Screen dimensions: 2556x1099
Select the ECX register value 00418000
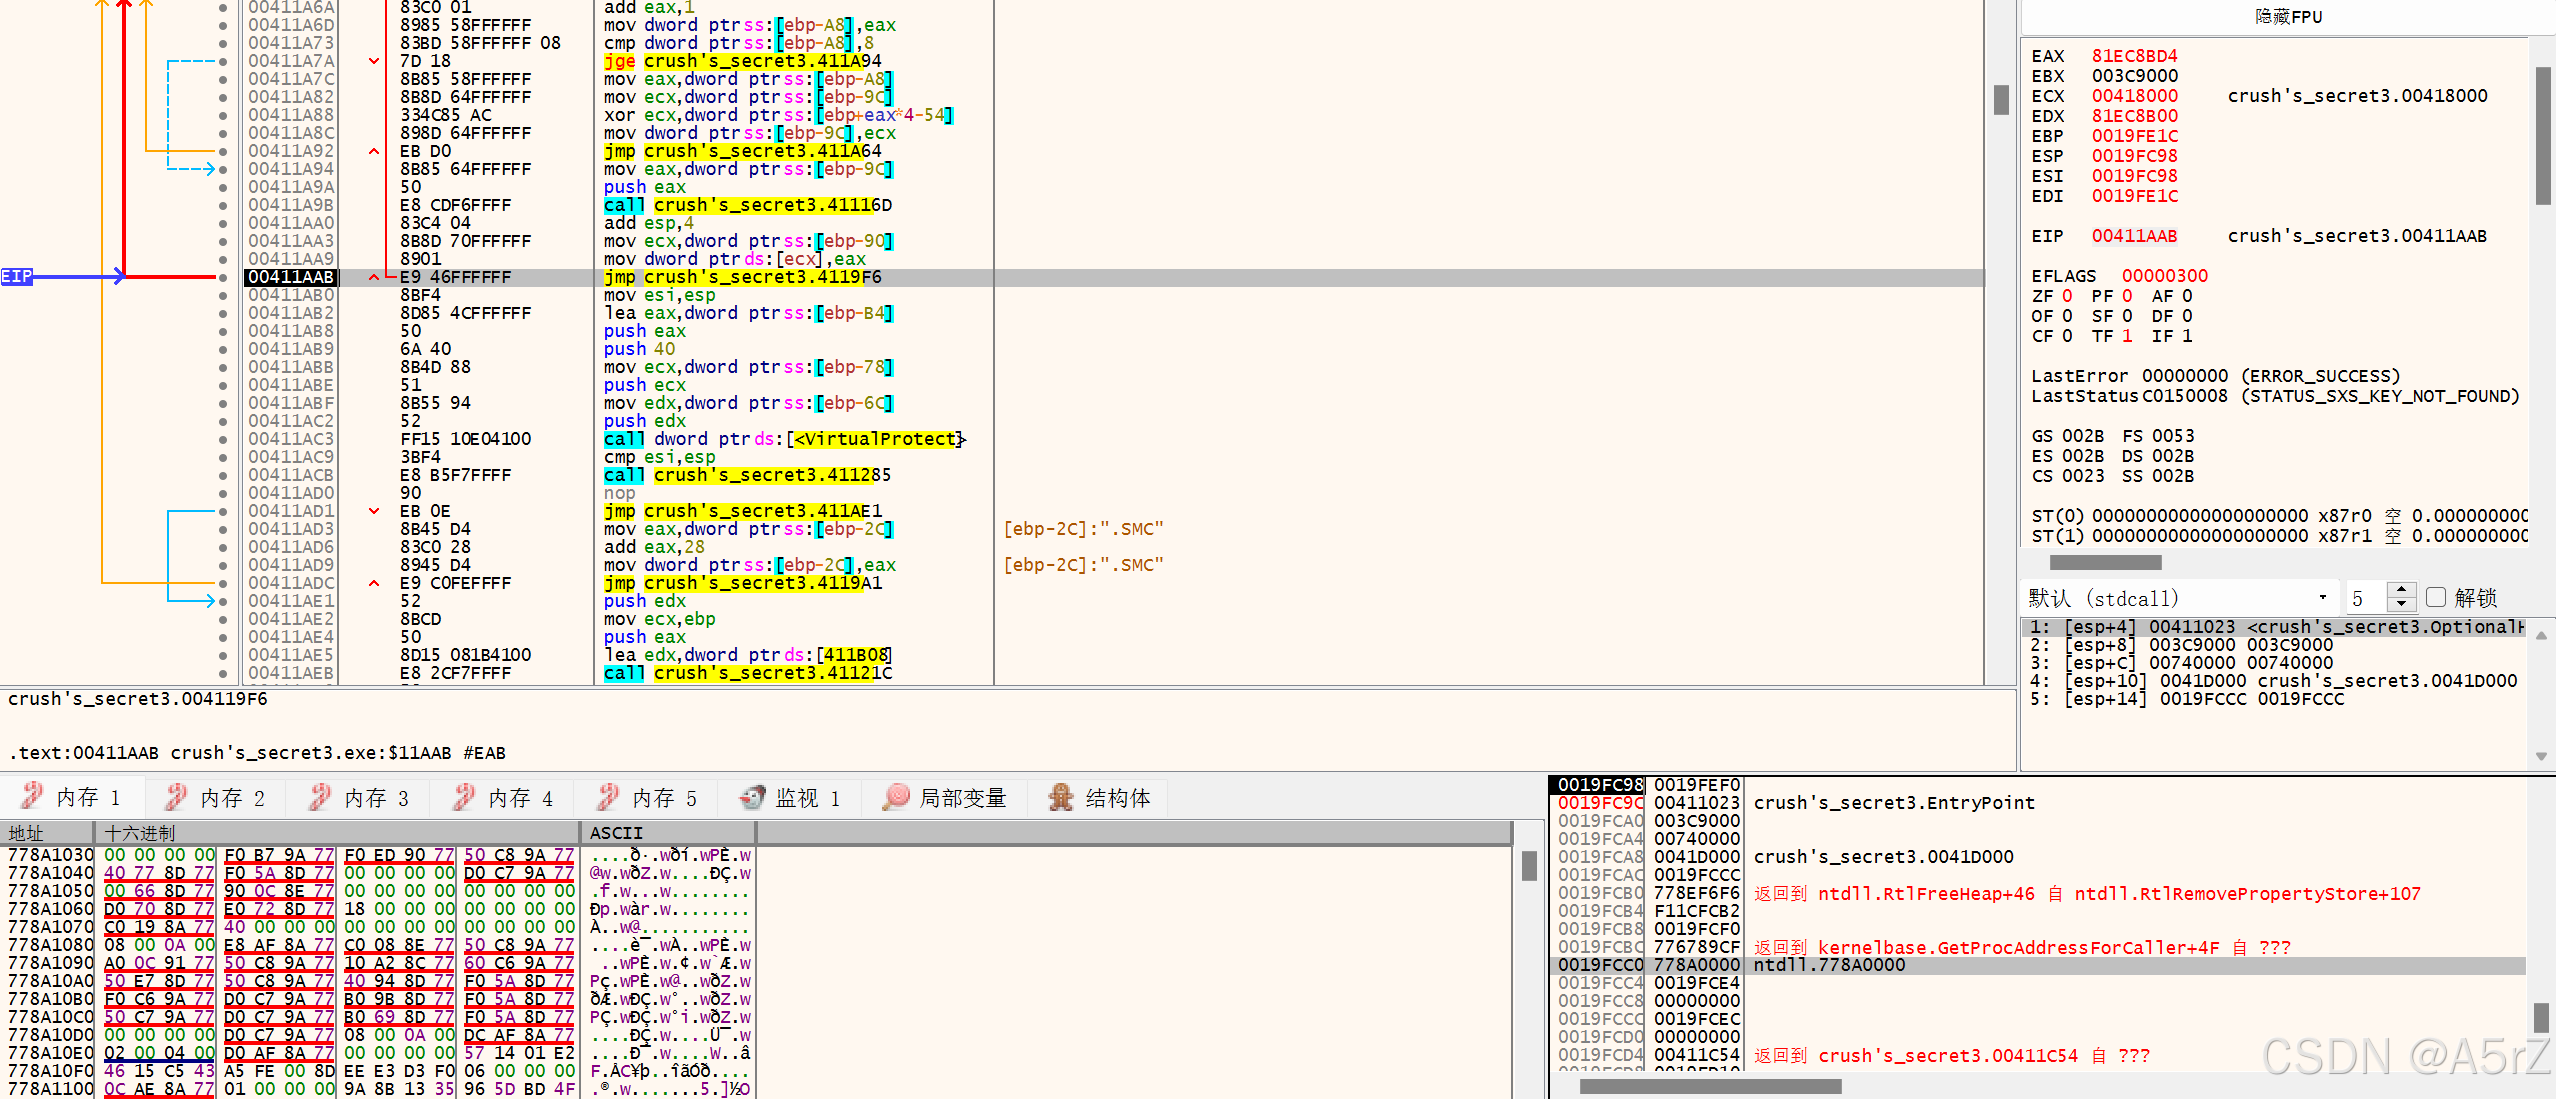coord(2134,96)
